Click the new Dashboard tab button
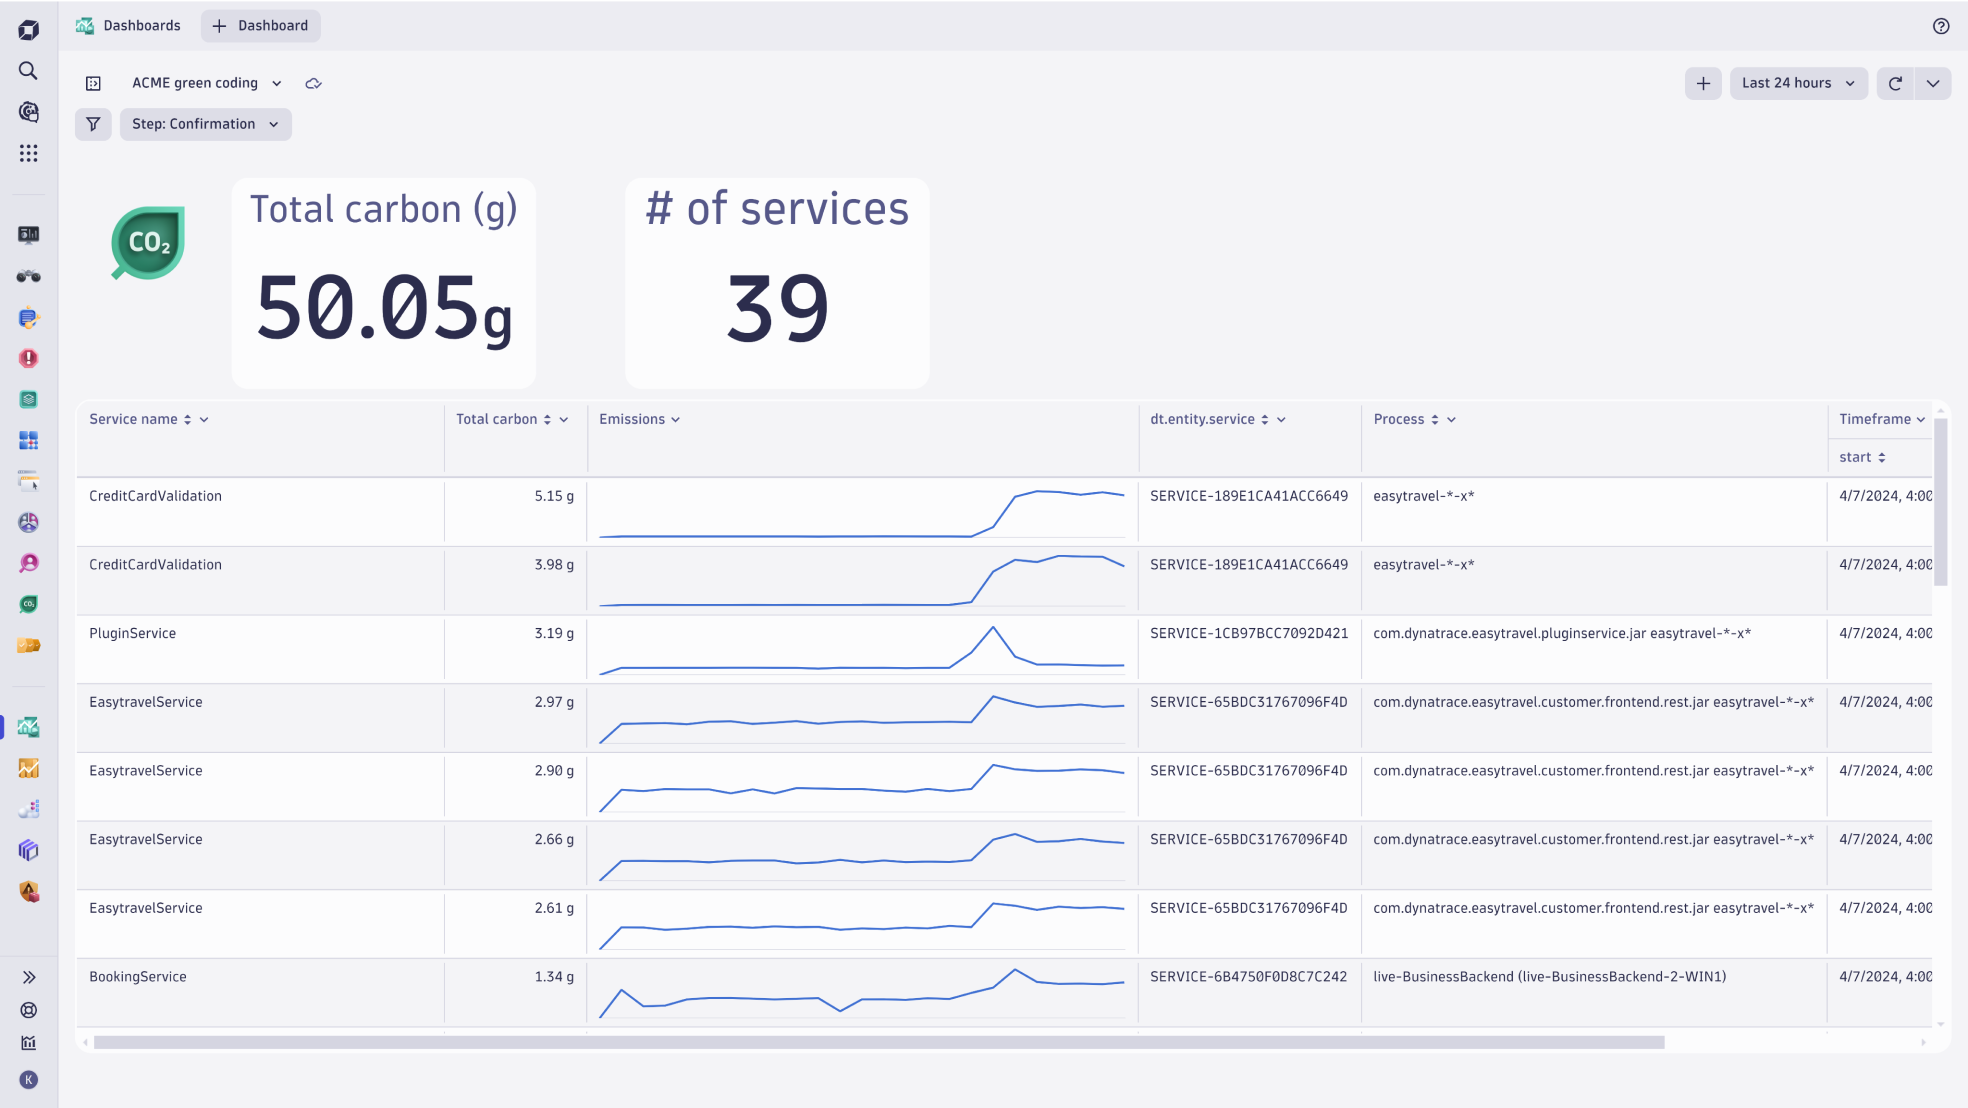The image size is (1968, 1108). 261,26
